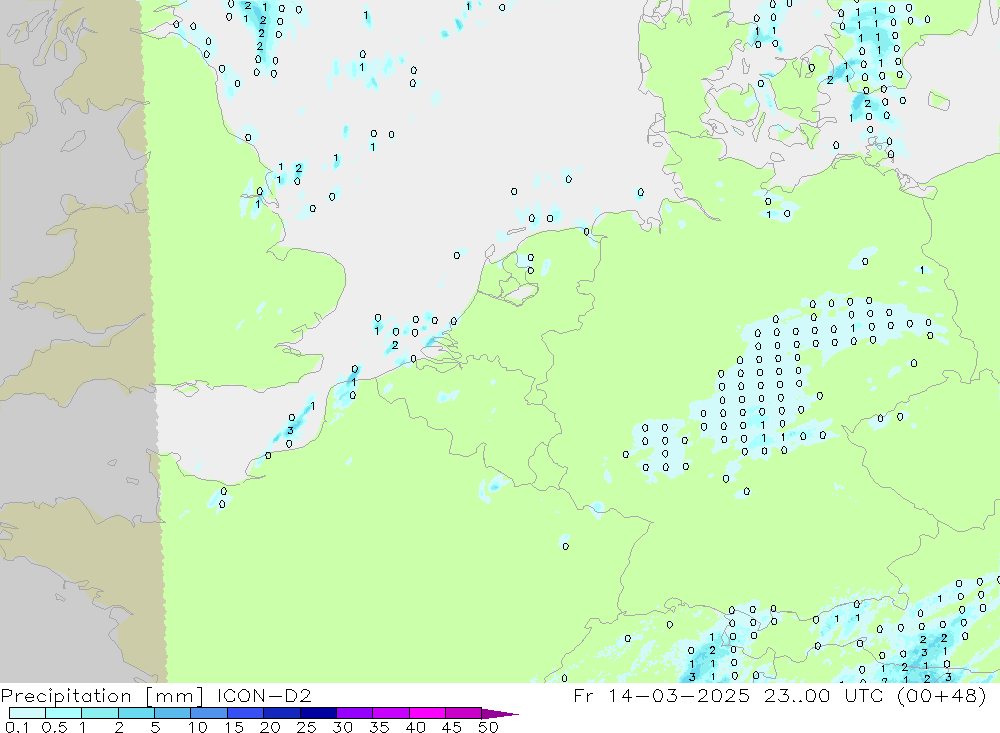Click the '0.1' legend scale value
Viewport: 1000px width, 733px height.
point(17,727)
